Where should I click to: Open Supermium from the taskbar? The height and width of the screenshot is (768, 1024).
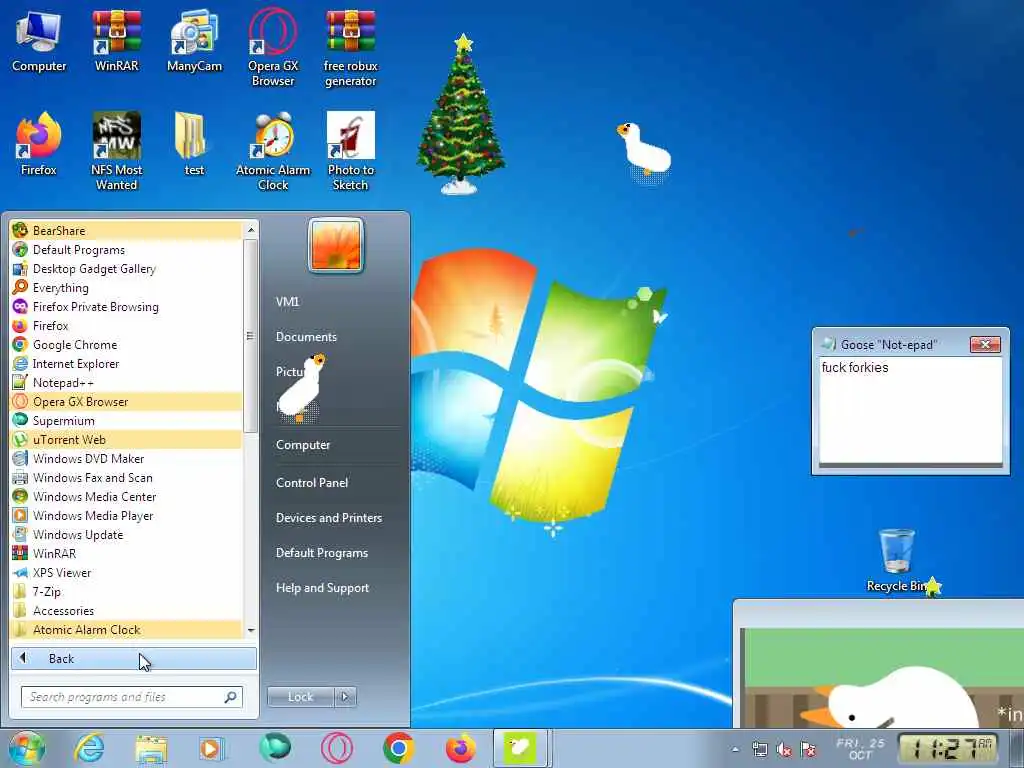(x=274, y=748)
